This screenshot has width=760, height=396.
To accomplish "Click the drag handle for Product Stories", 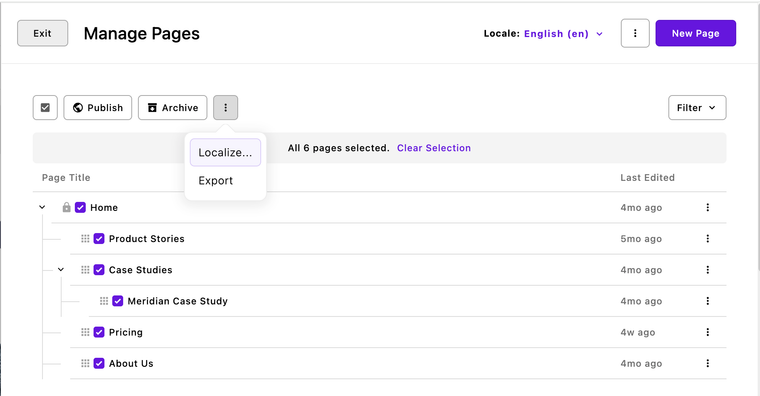I will 85,238.
